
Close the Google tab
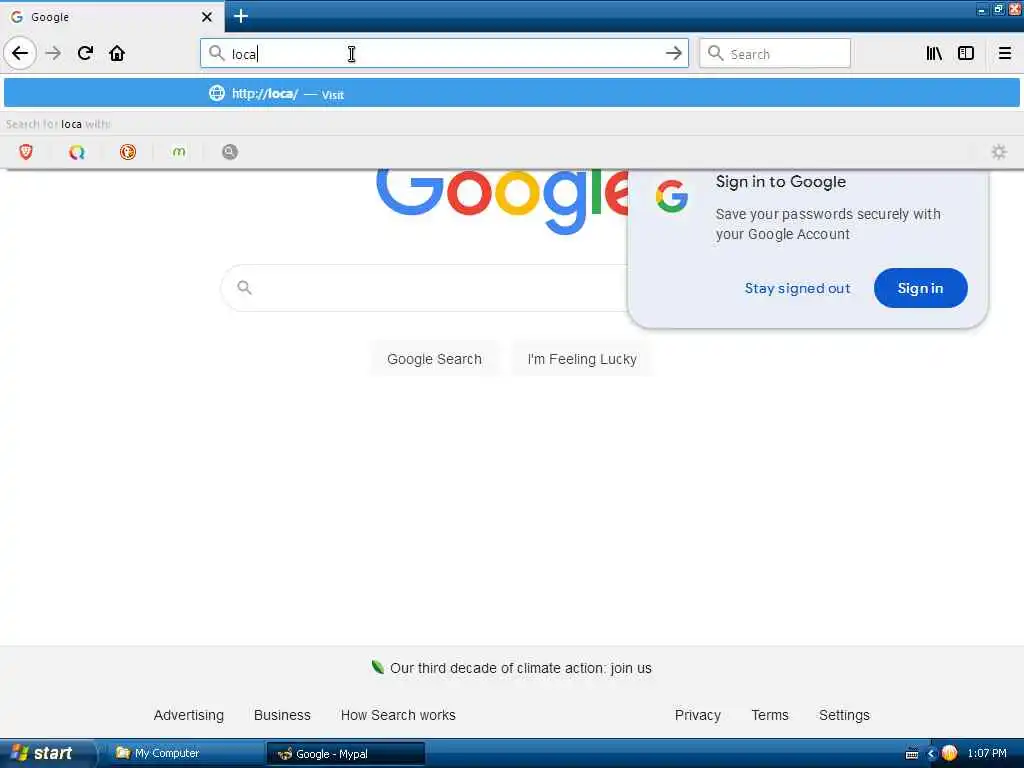(206, 17)
